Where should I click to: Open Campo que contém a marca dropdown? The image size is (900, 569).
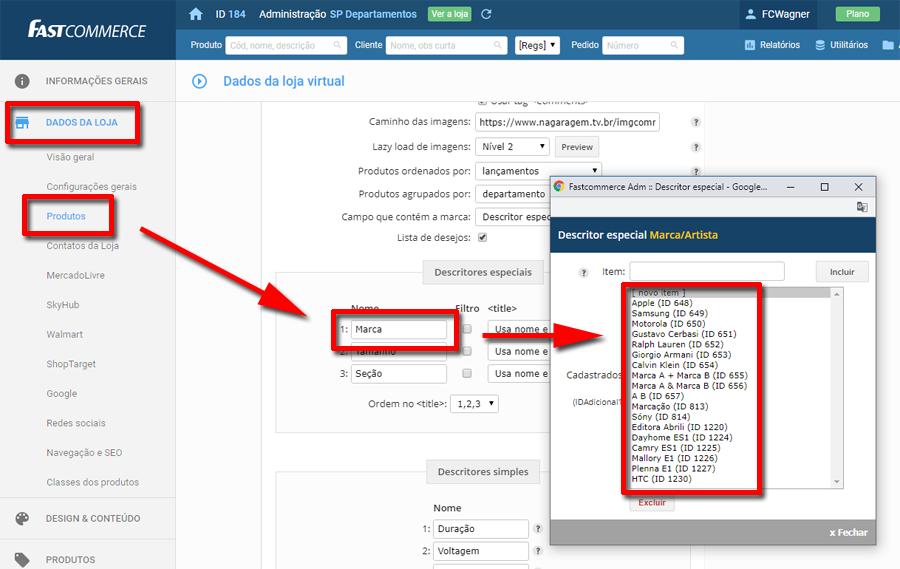[513, 217]
